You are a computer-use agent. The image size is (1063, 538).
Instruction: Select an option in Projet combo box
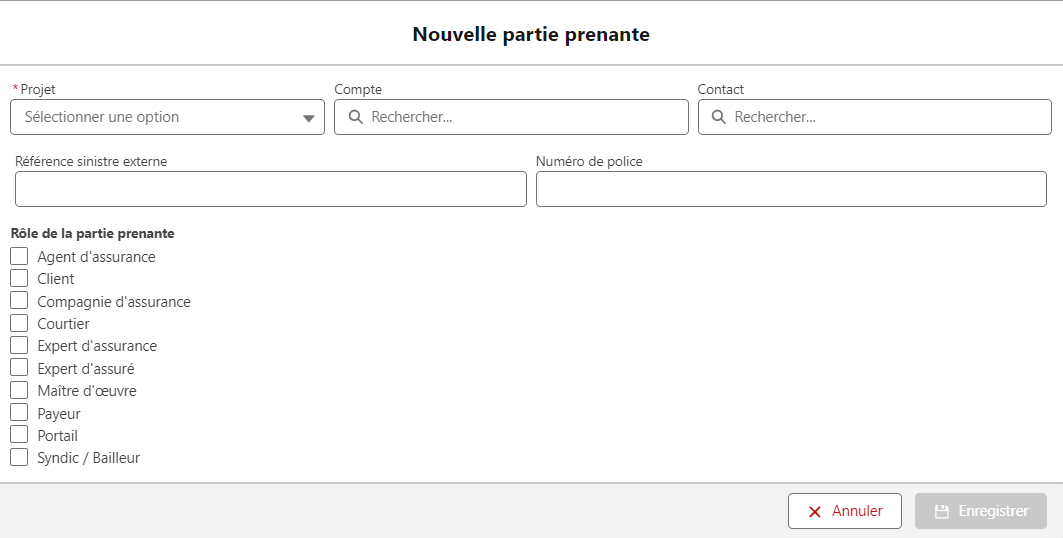pos(167,117)
